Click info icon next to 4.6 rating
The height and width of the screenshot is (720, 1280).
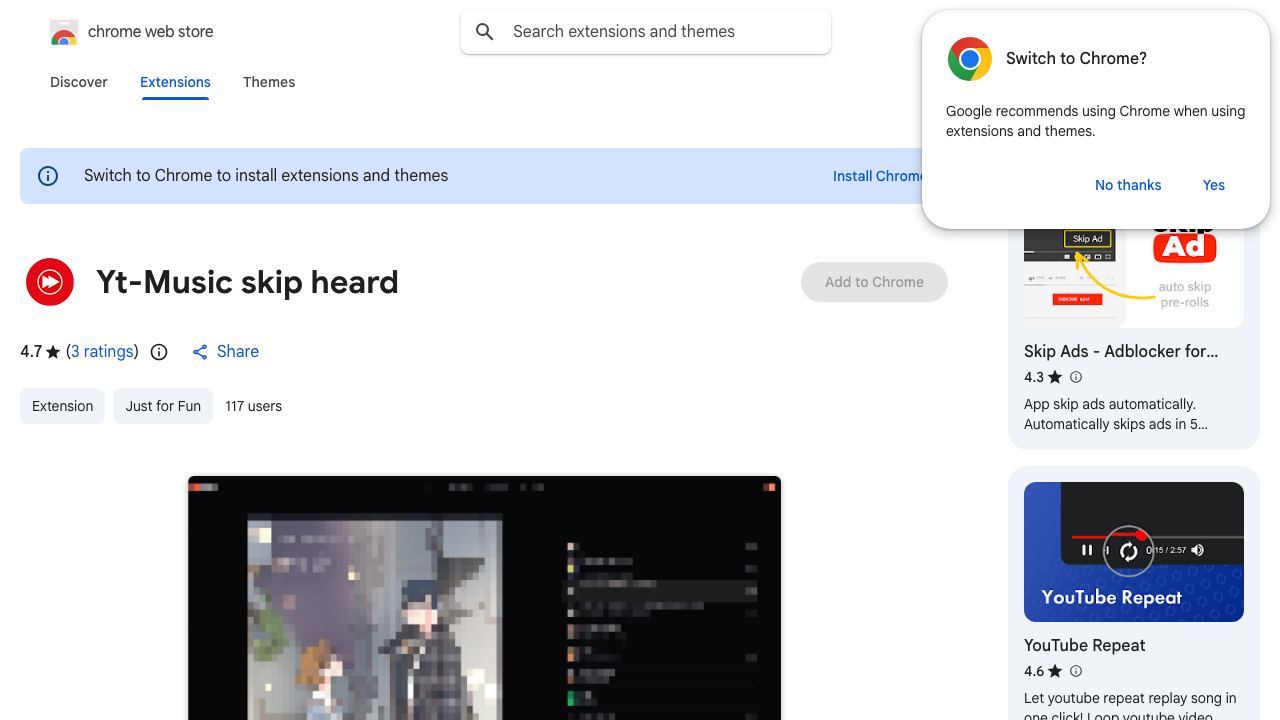point(1076,671)
